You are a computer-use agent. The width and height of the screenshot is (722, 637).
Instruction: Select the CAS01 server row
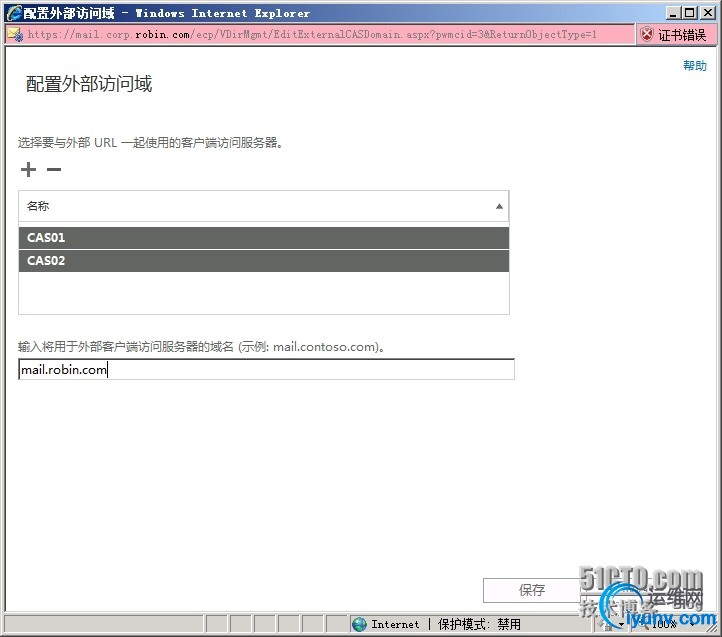tap(264, 238)
